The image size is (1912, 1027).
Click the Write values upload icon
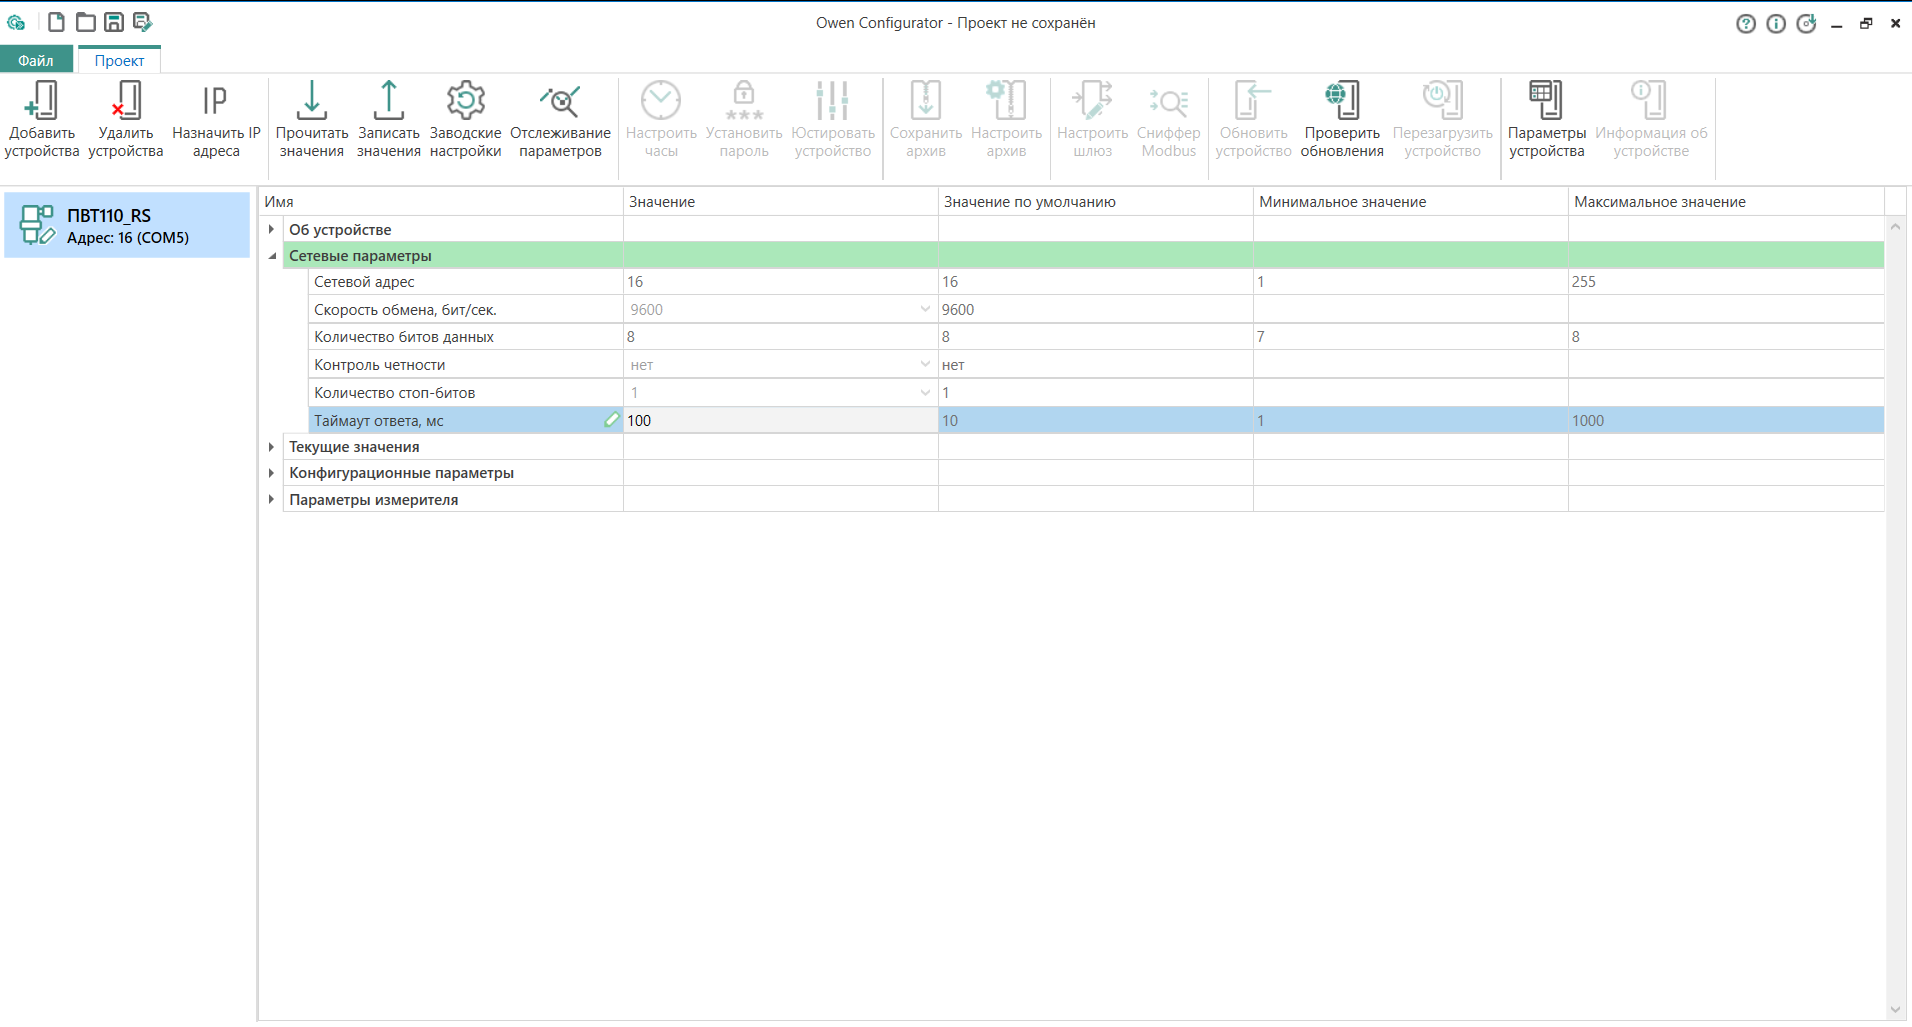[x=388, y=101]
